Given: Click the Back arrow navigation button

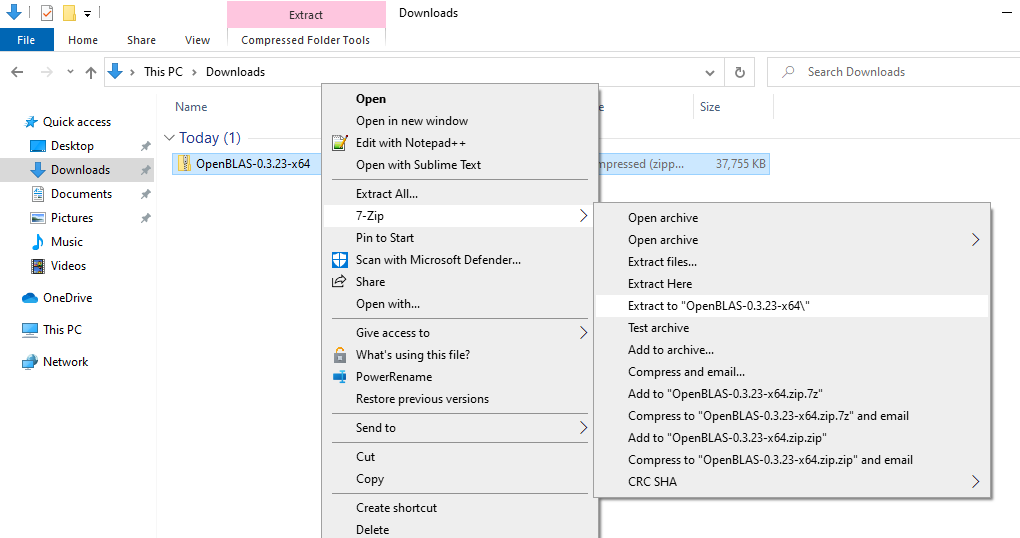Looking at the screenshot, I should [18, 72].
